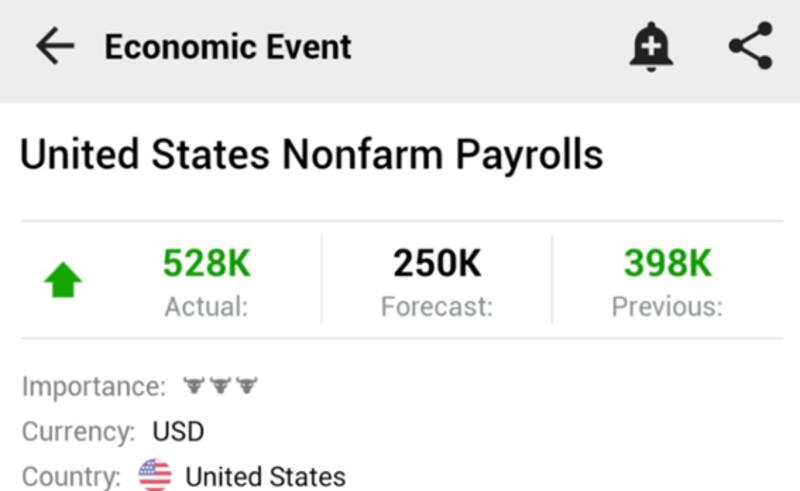Click the United States flag icon
800x491 pixels.
point(155,475)
